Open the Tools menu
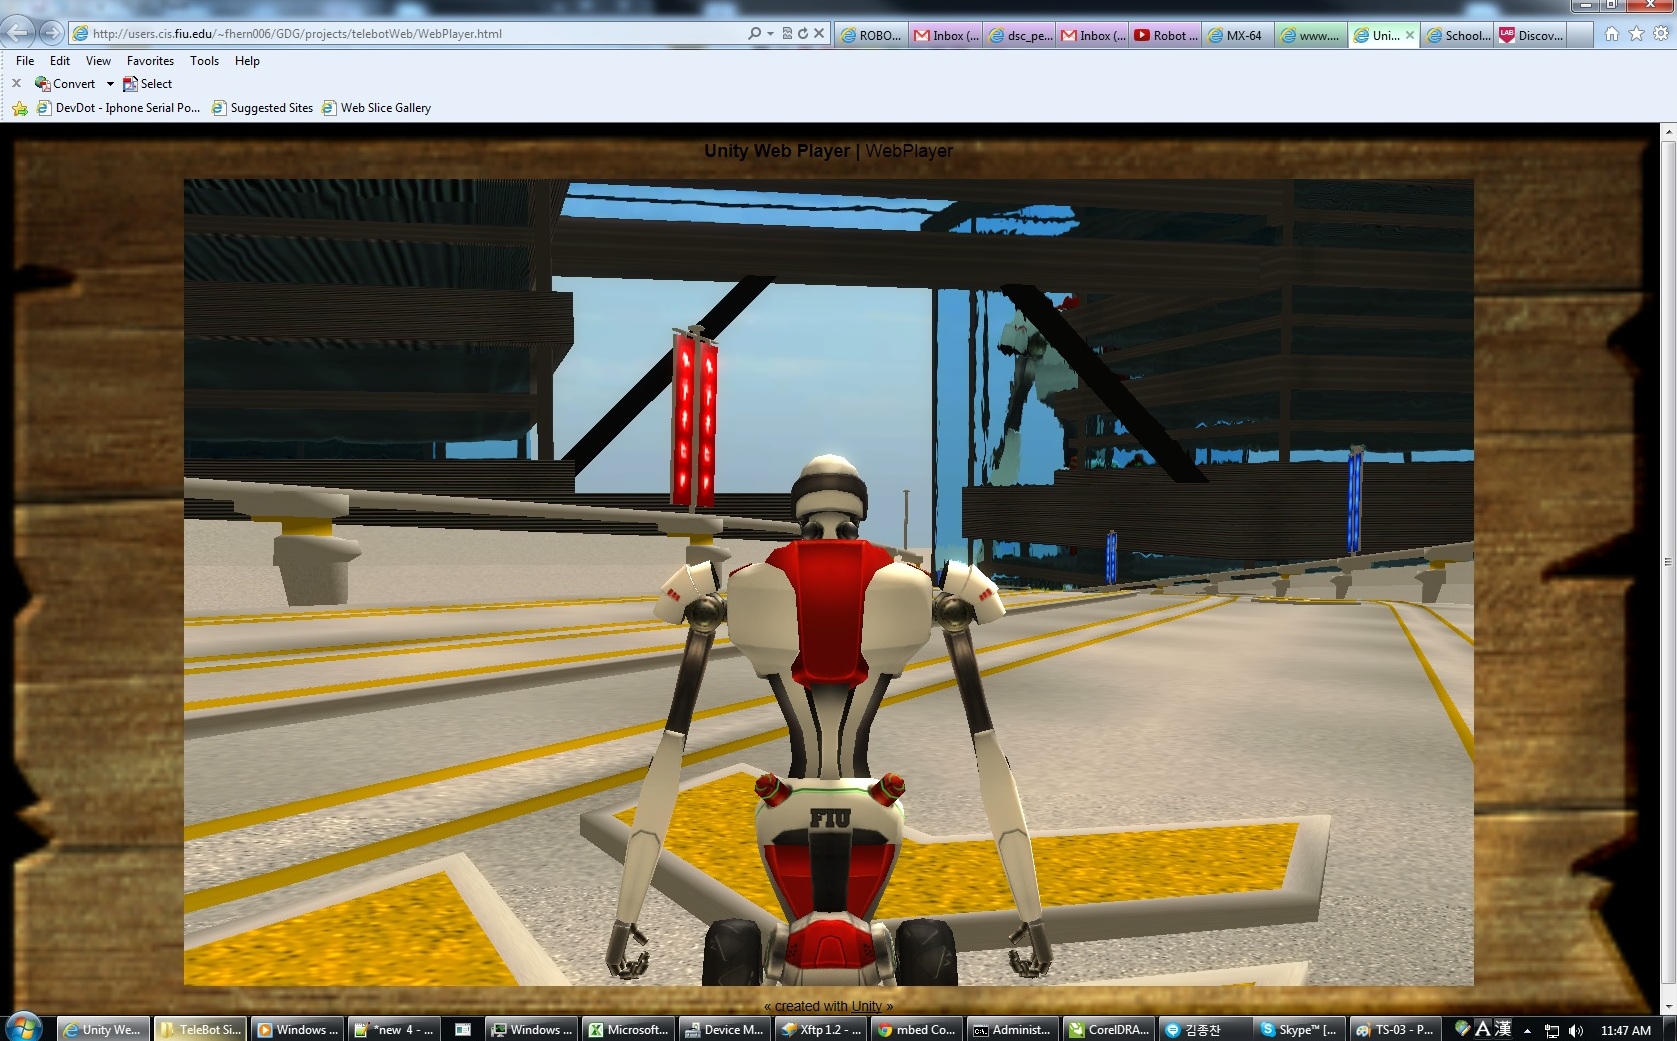Screen dimensions: 1677x1041 click(x=204, y=61)
